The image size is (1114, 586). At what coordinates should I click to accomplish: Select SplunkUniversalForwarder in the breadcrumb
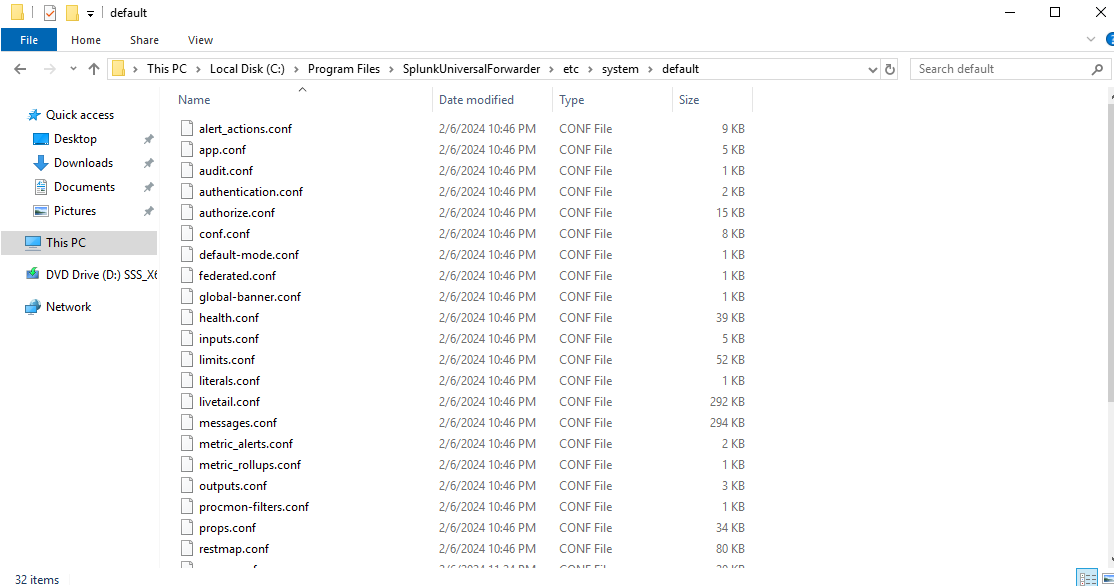tap(472, 69)
